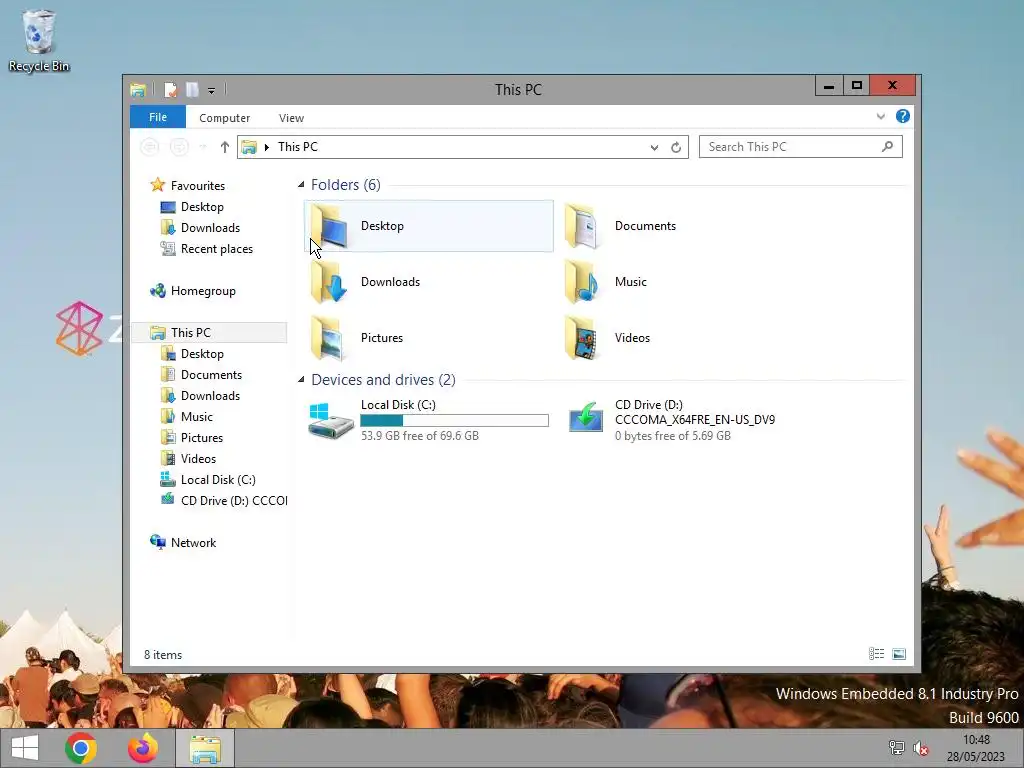Open the Music folder icon in Folders
1024x768 pixels.
pos(581,282)
